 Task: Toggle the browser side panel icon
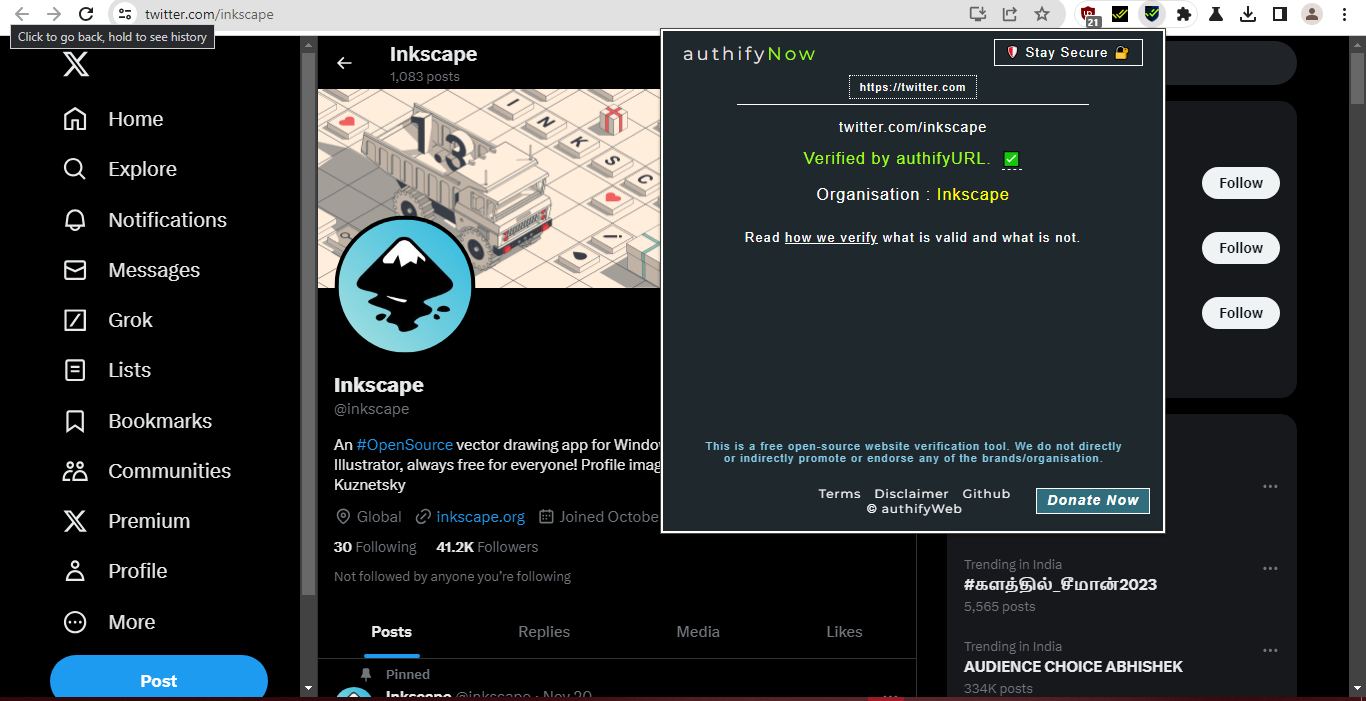(1279, 14)
